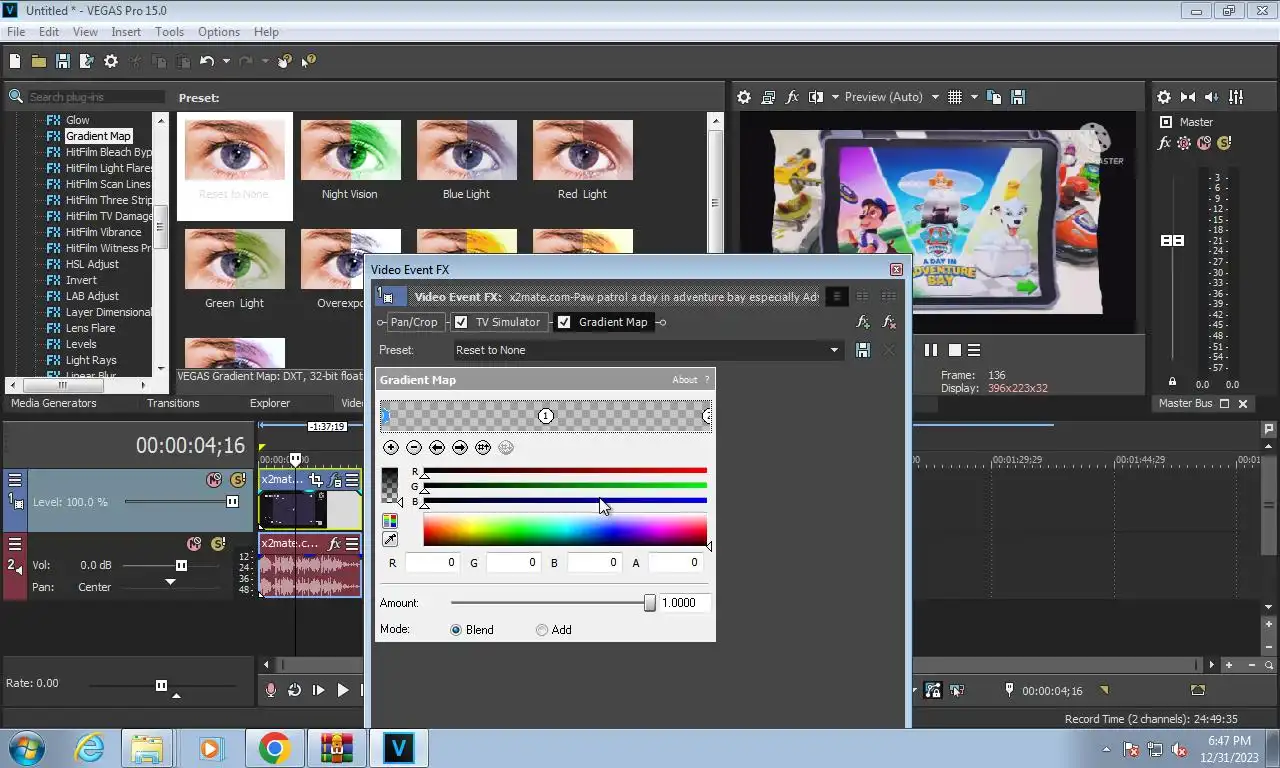Open preview transport hamburger menu
This screenshot has height=768, width=1280.
974,350
